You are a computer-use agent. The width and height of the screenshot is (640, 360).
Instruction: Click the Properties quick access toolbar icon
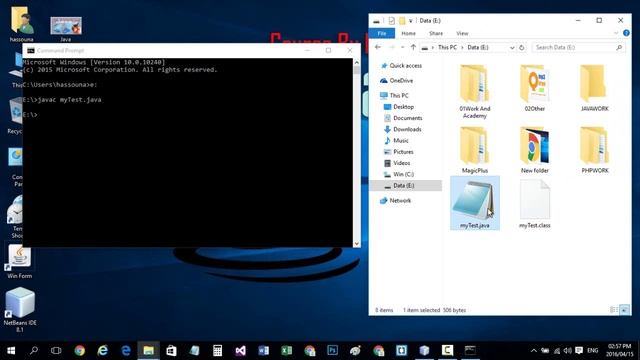[391, 20]
